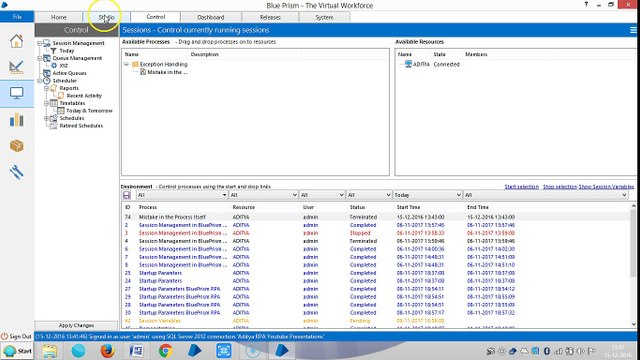Open the System tab

pos(324,17)
